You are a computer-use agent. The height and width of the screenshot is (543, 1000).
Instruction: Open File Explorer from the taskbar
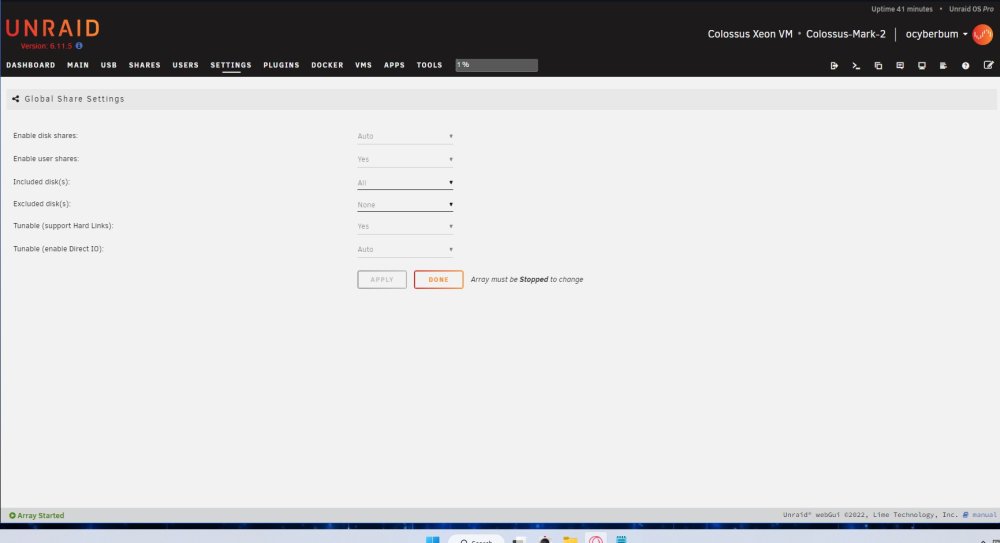(x=570, y=540)
